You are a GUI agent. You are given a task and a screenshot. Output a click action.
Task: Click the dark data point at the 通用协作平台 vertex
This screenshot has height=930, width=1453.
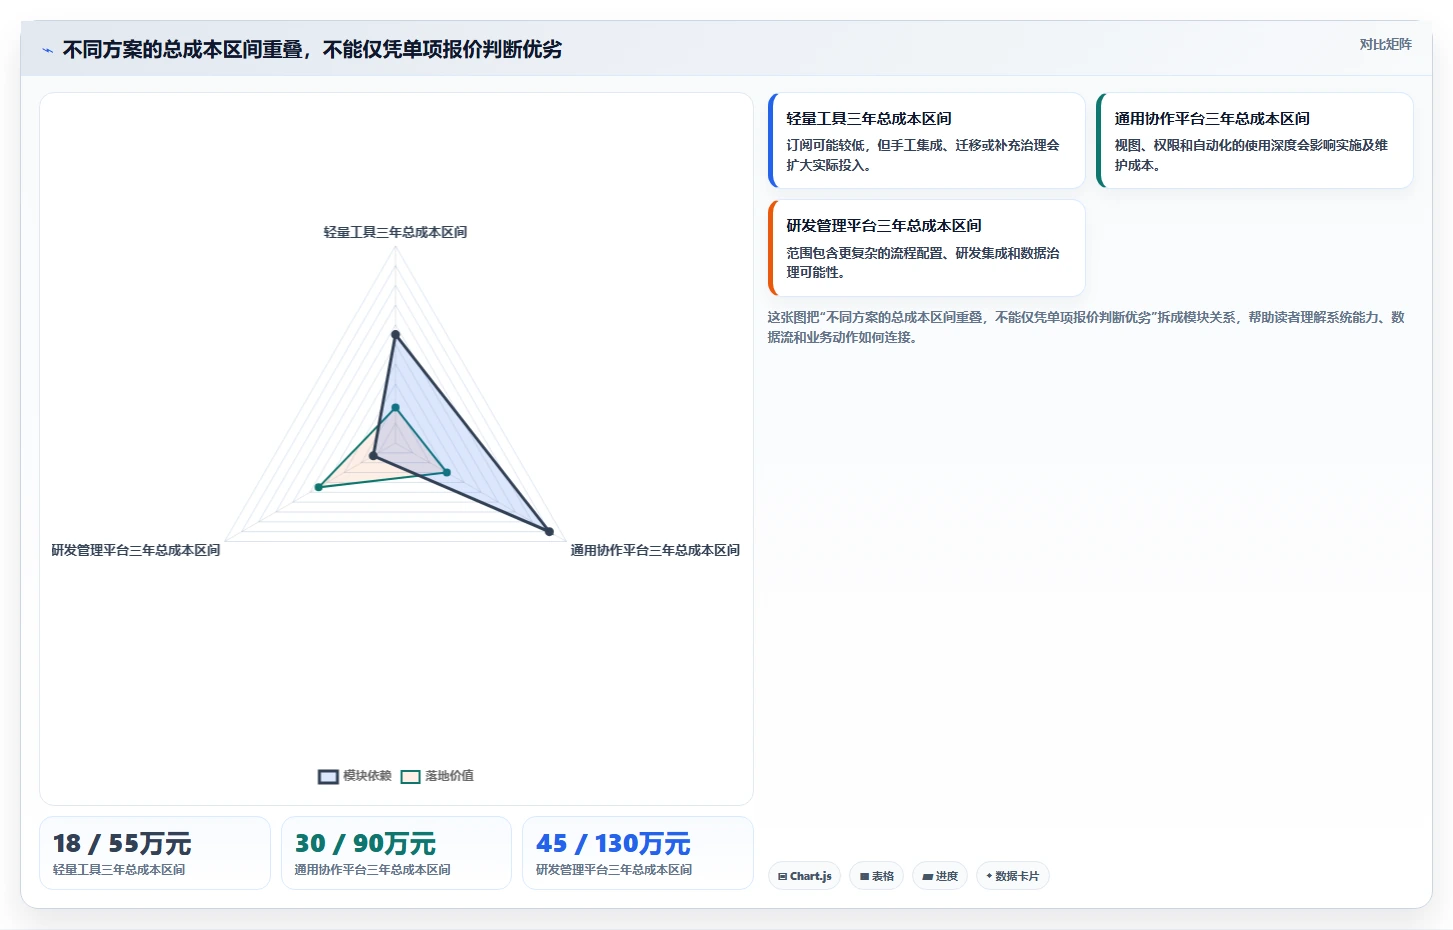pos(549,531)
